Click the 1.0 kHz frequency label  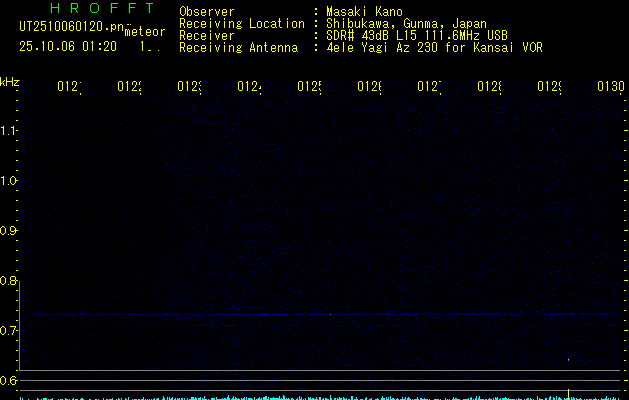tap(8, 181)
